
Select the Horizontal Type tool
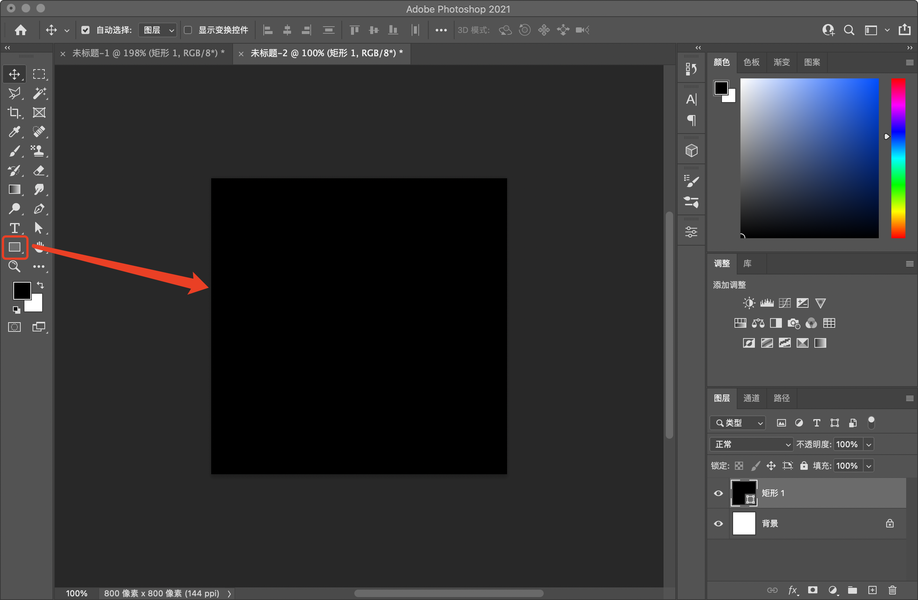click(15, 228)
